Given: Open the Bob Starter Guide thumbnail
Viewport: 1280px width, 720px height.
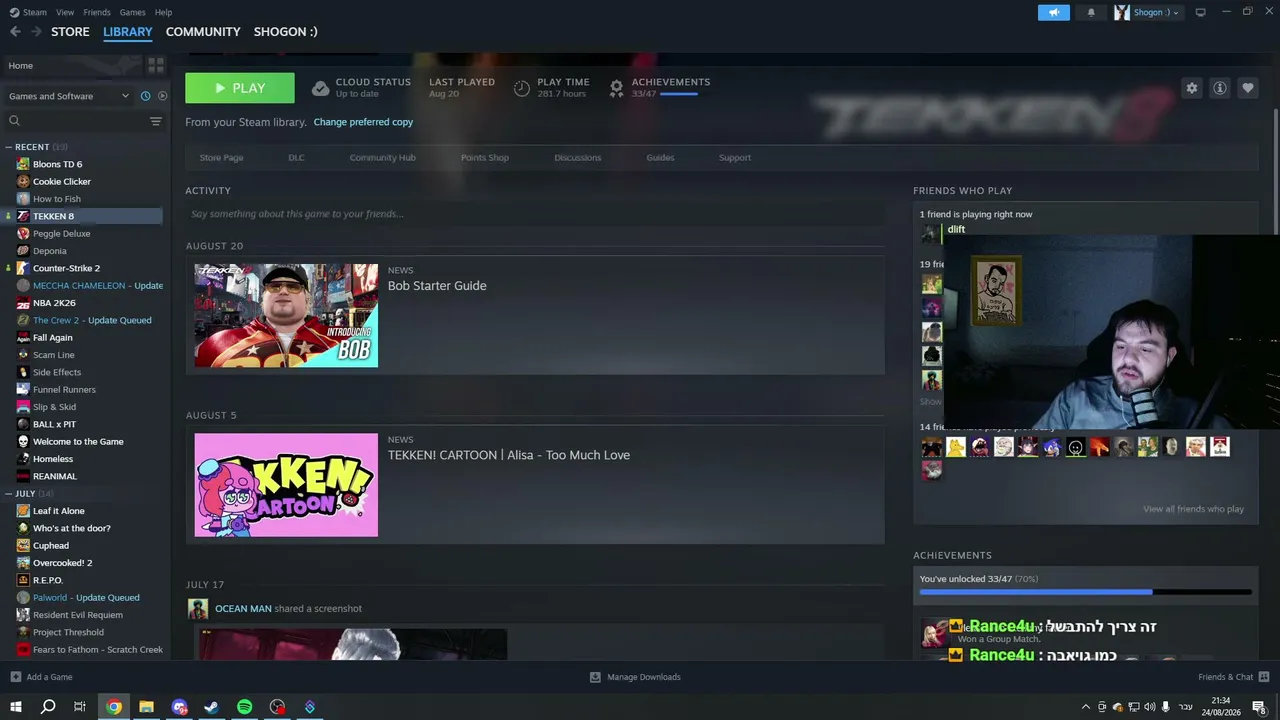Looking at the screenshot, I should [286, 316].
